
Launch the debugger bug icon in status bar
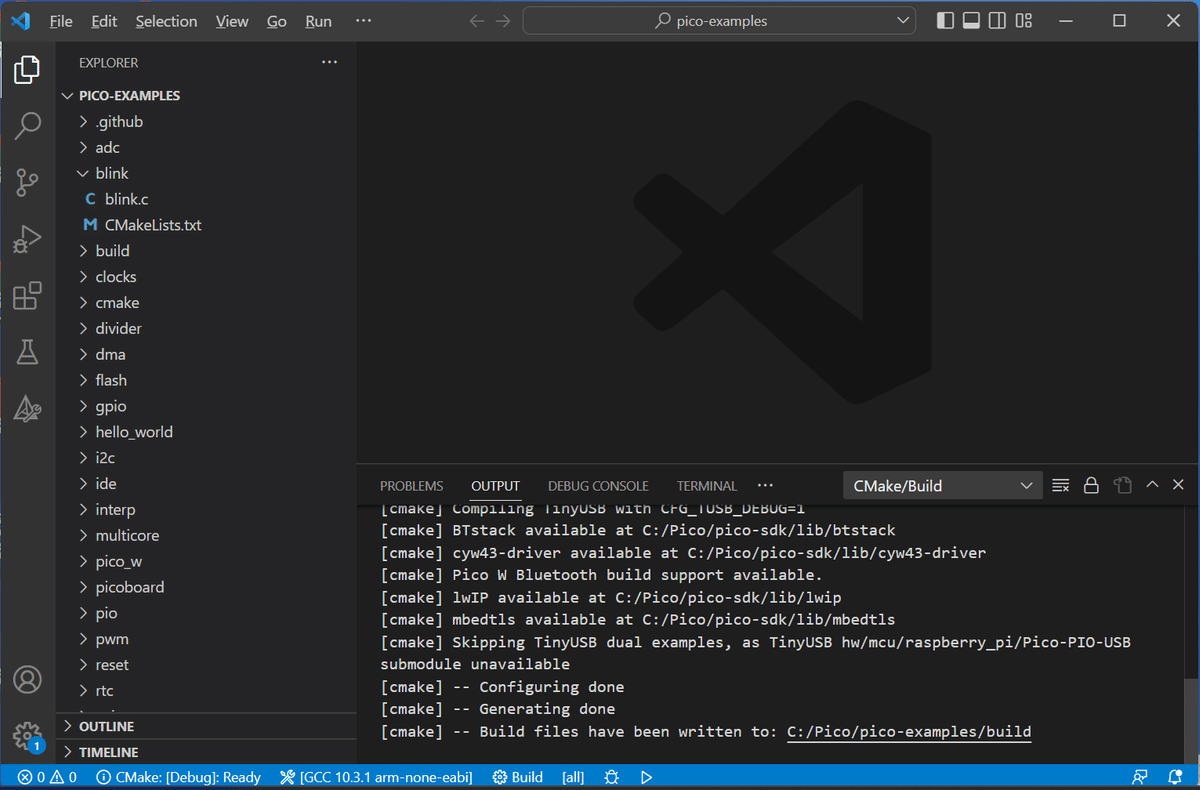(612, 777)
